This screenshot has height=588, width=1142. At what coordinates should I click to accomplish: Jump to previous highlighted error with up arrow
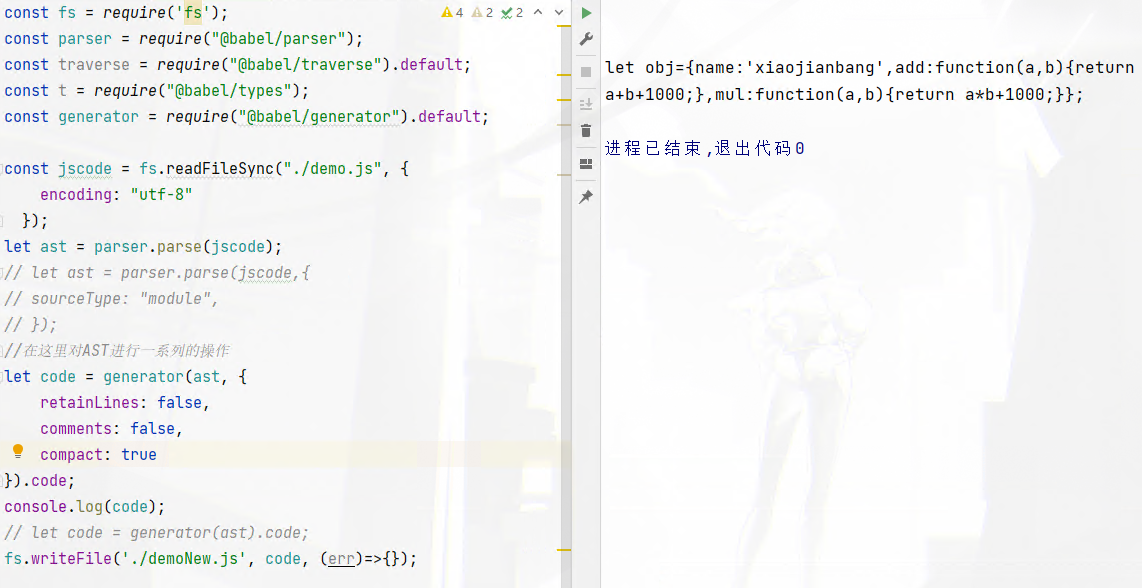[538, 13]
